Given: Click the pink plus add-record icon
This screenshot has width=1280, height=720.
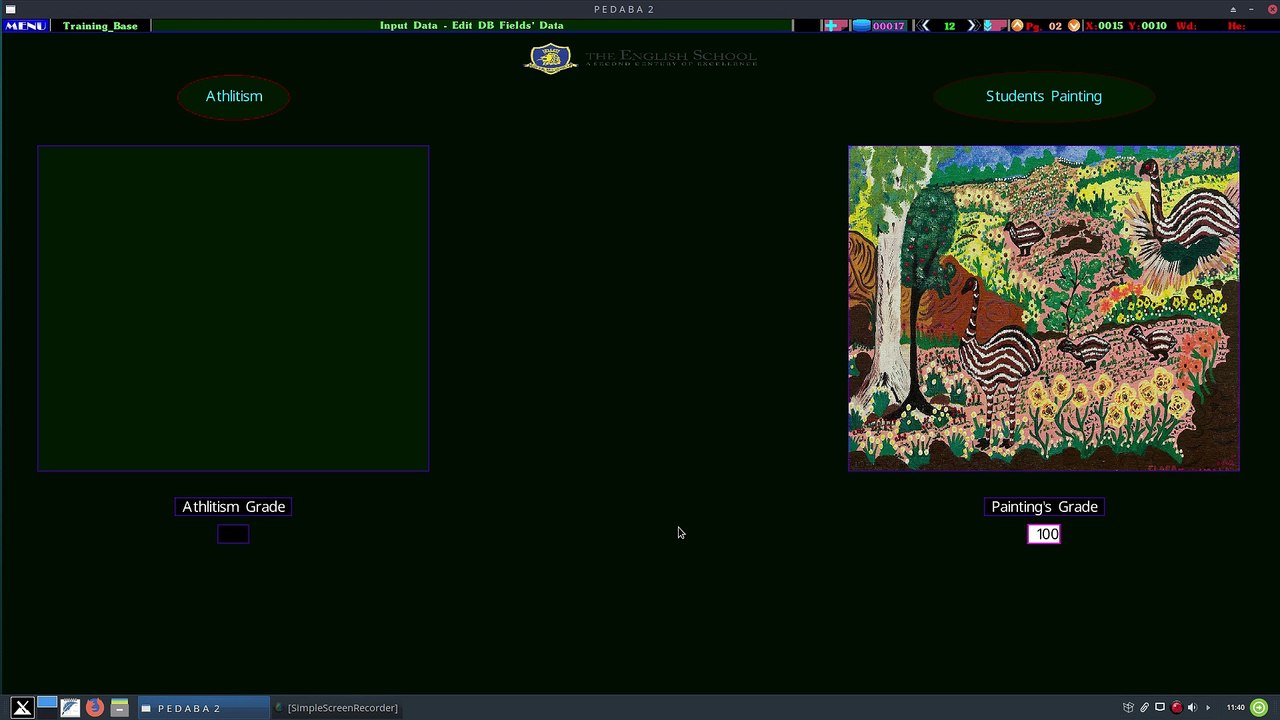Looking at the screenshot, I should coord(835,26).
